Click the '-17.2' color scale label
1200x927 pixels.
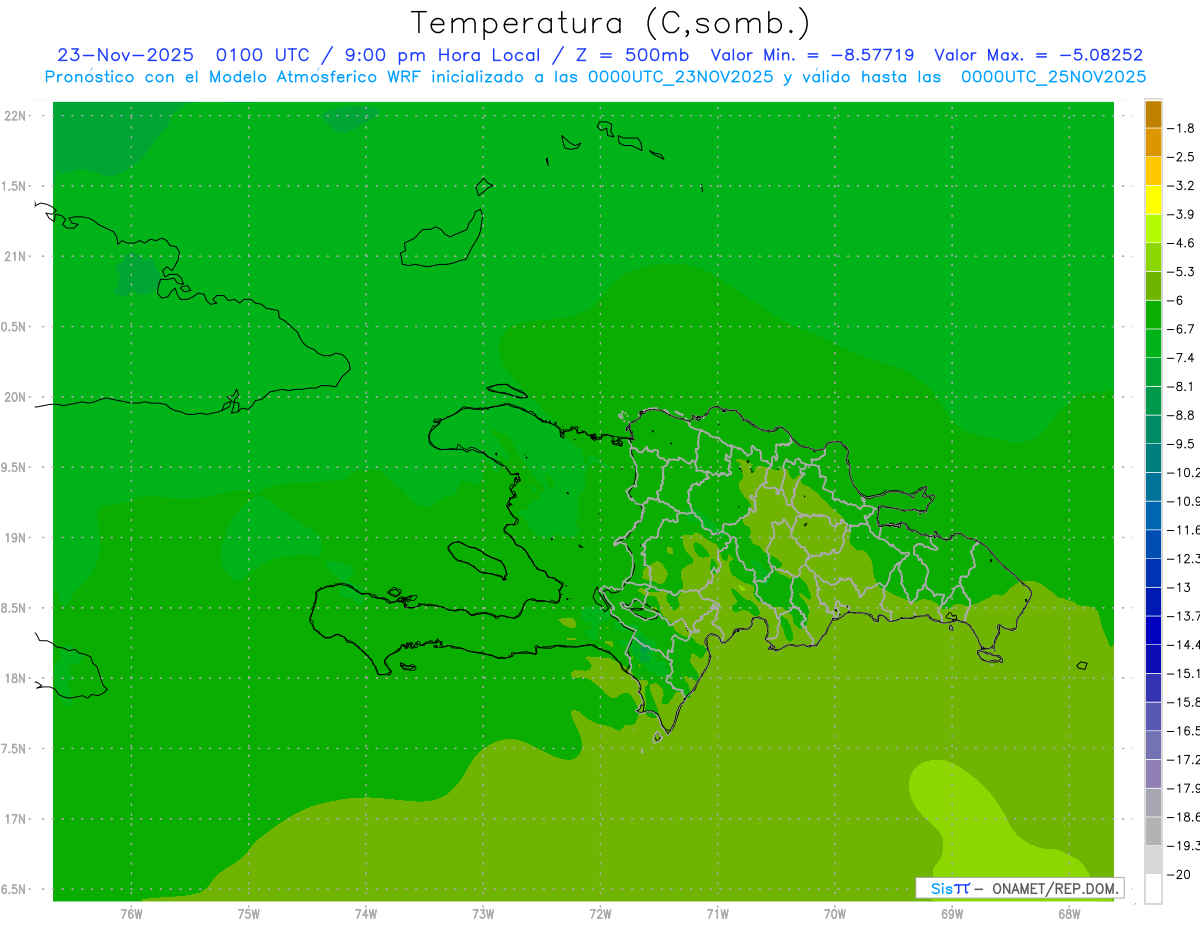[1184, 759]
